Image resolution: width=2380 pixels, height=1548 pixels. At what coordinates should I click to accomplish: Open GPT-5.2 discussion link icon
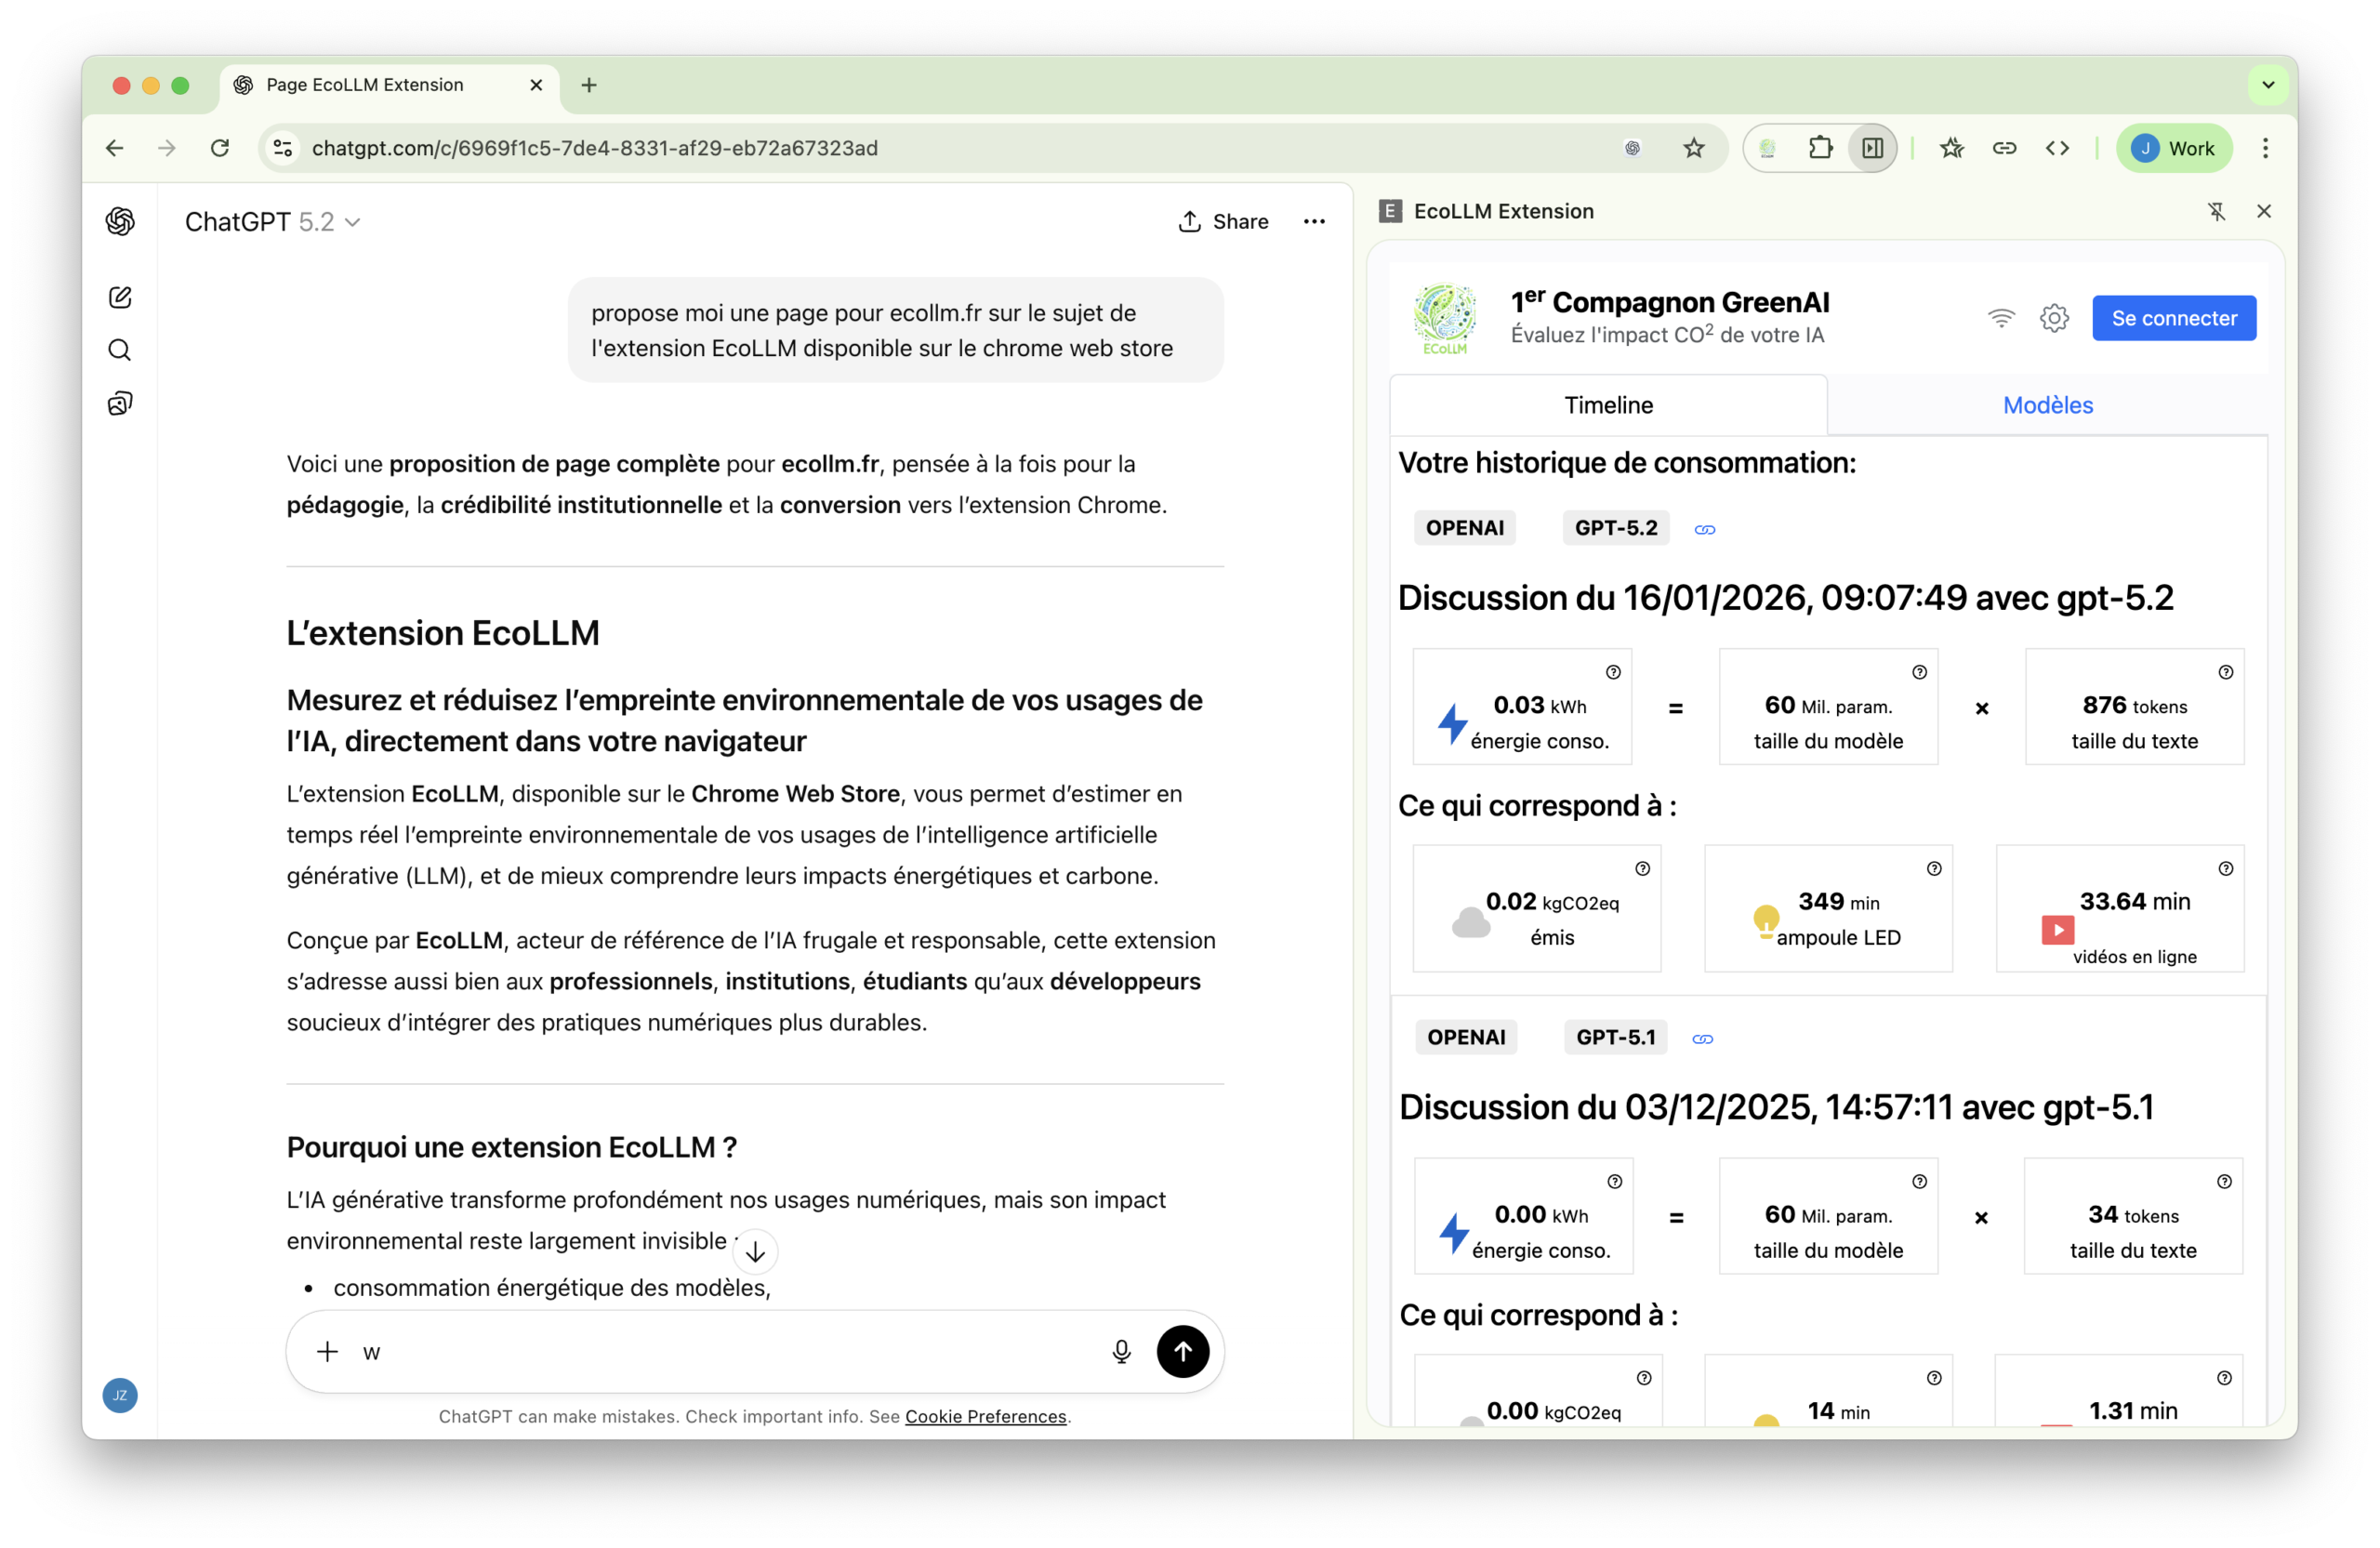[x=1705, y=529]
